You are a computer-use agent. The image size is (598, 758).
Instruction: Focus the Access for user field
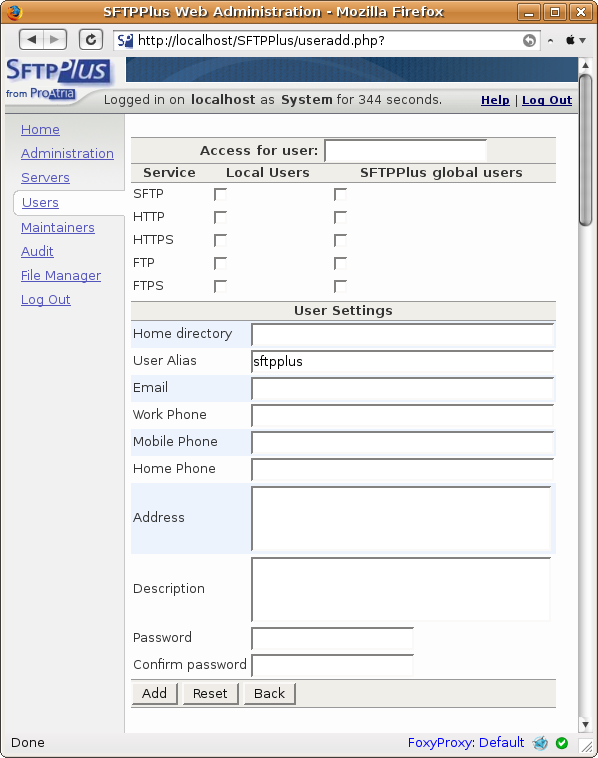click(x=406, y=151)
